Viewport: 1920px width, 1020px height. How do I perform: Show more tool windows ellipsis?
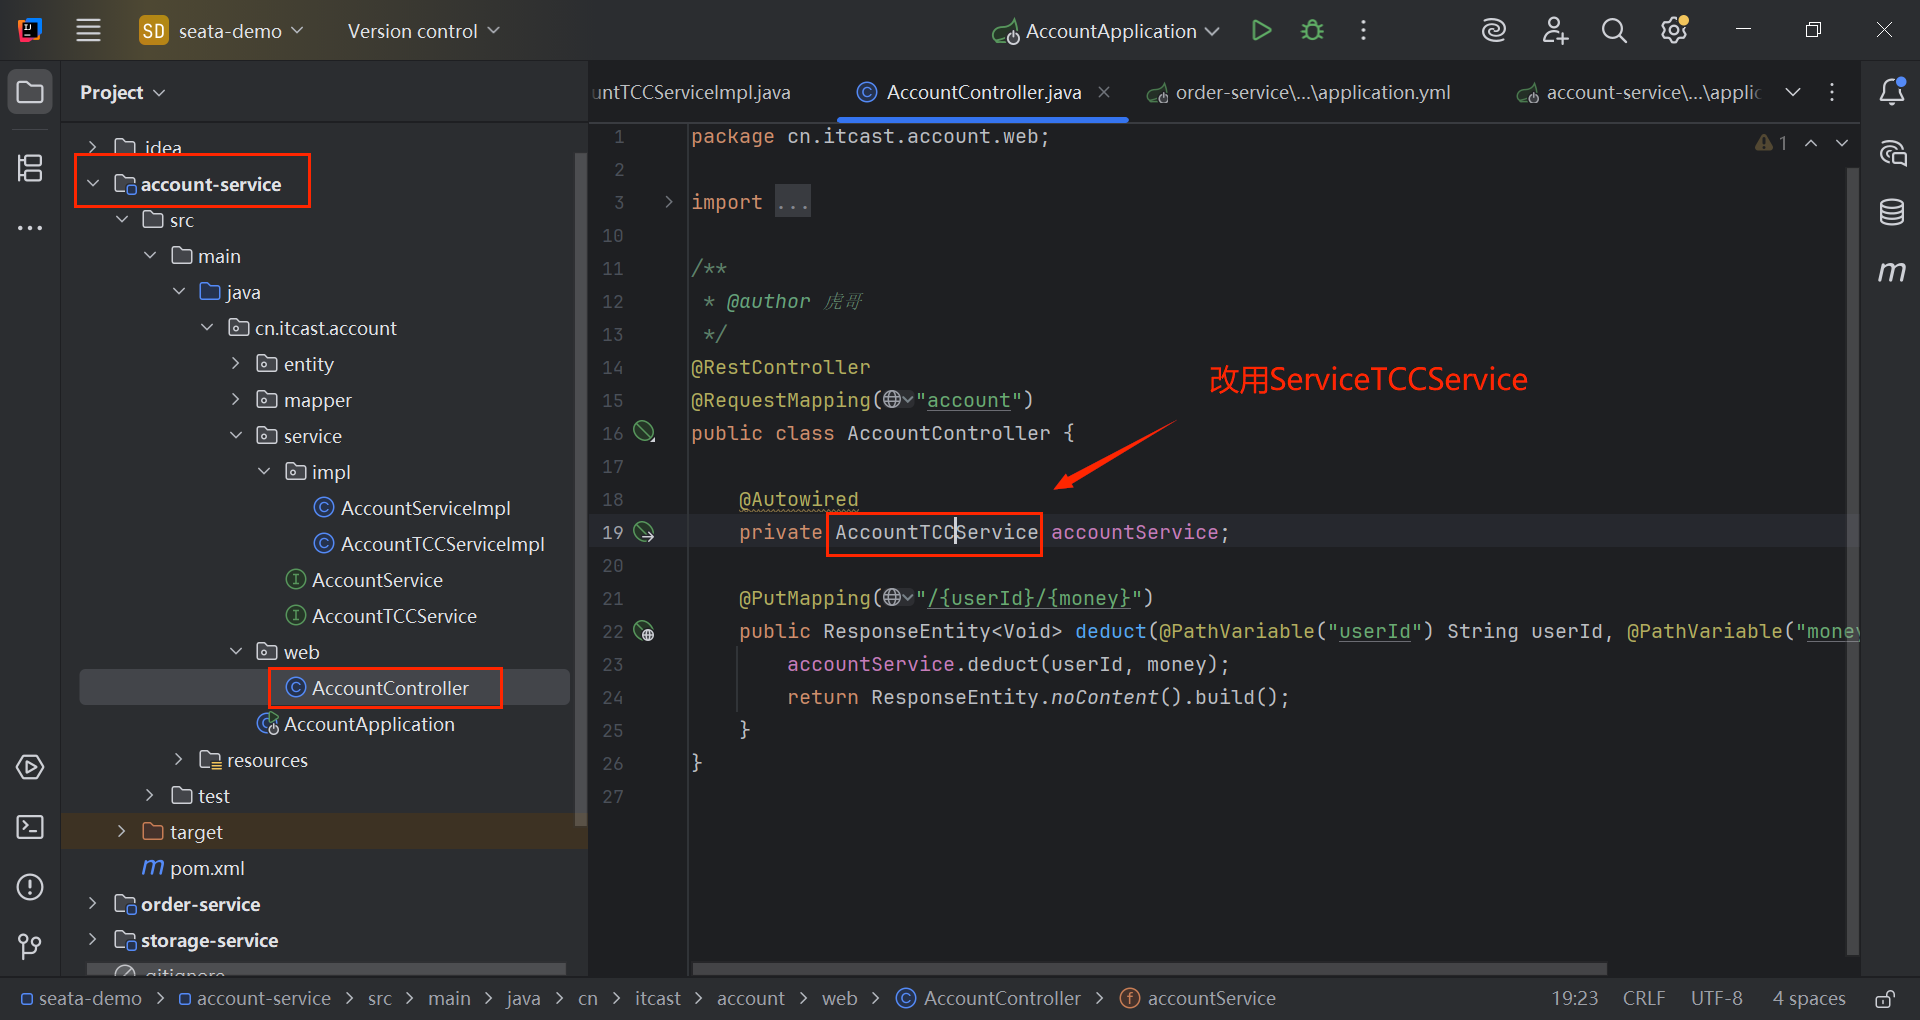30,228
